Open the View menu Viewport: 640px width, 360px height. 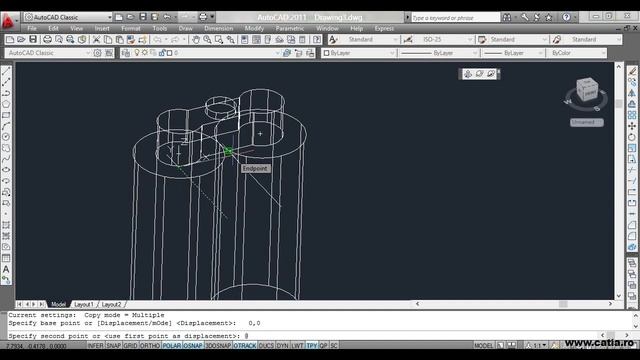(x=76, y=29)
